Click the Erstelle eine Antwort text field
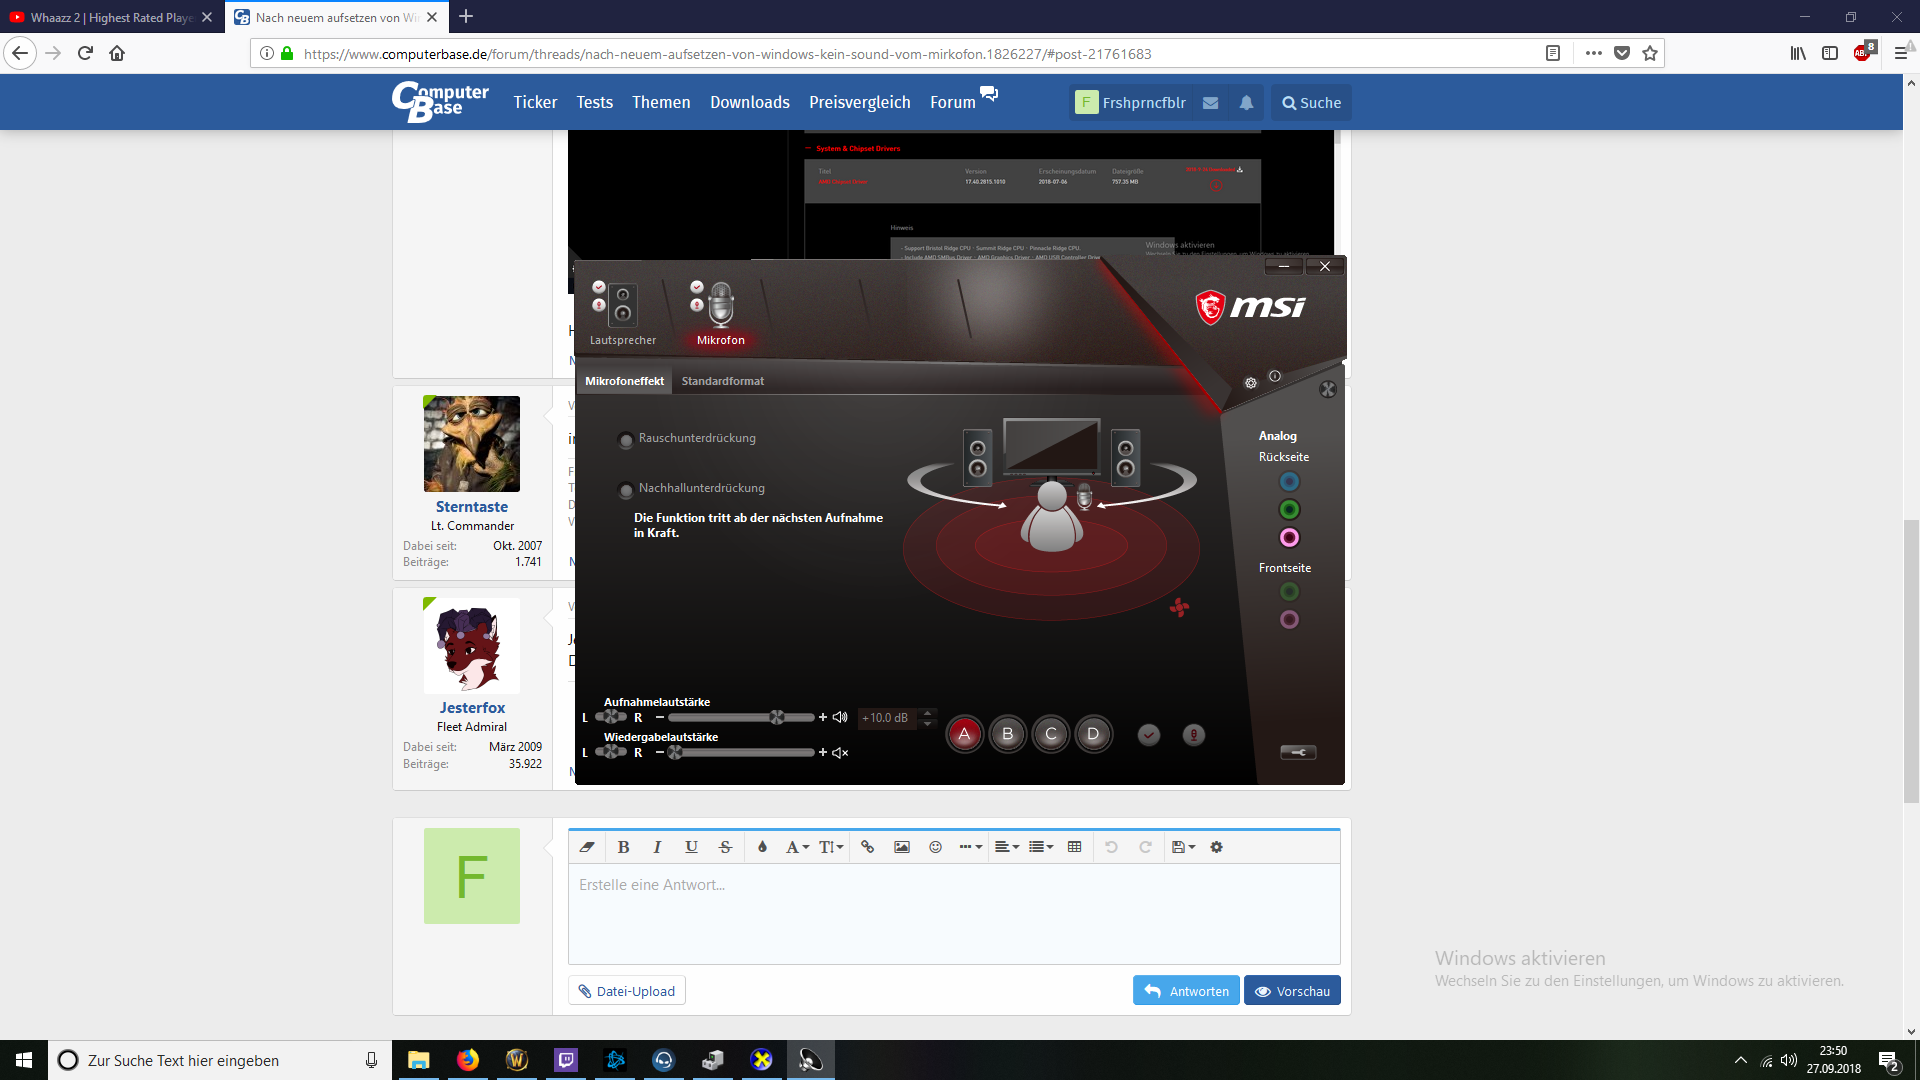 click(x=953, y=912)
